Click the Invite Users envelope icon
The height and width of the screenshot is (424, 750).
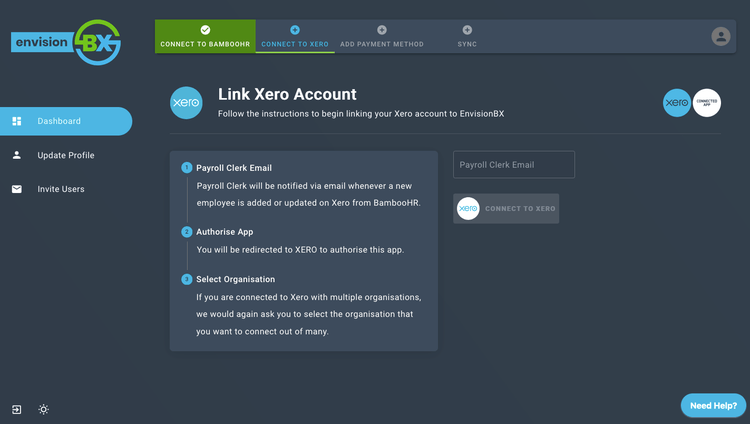coord(17,189)
